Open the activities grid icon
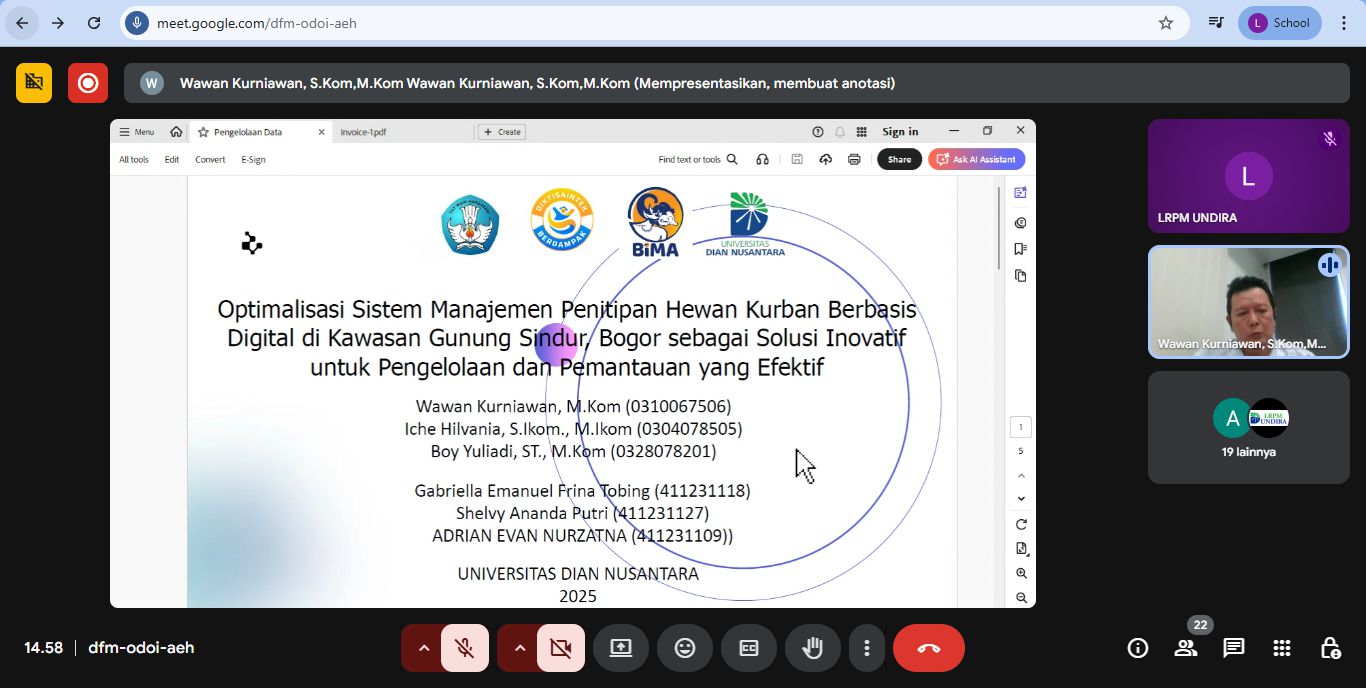This screenshot has height=688, width=1366. pos(1282,648)
